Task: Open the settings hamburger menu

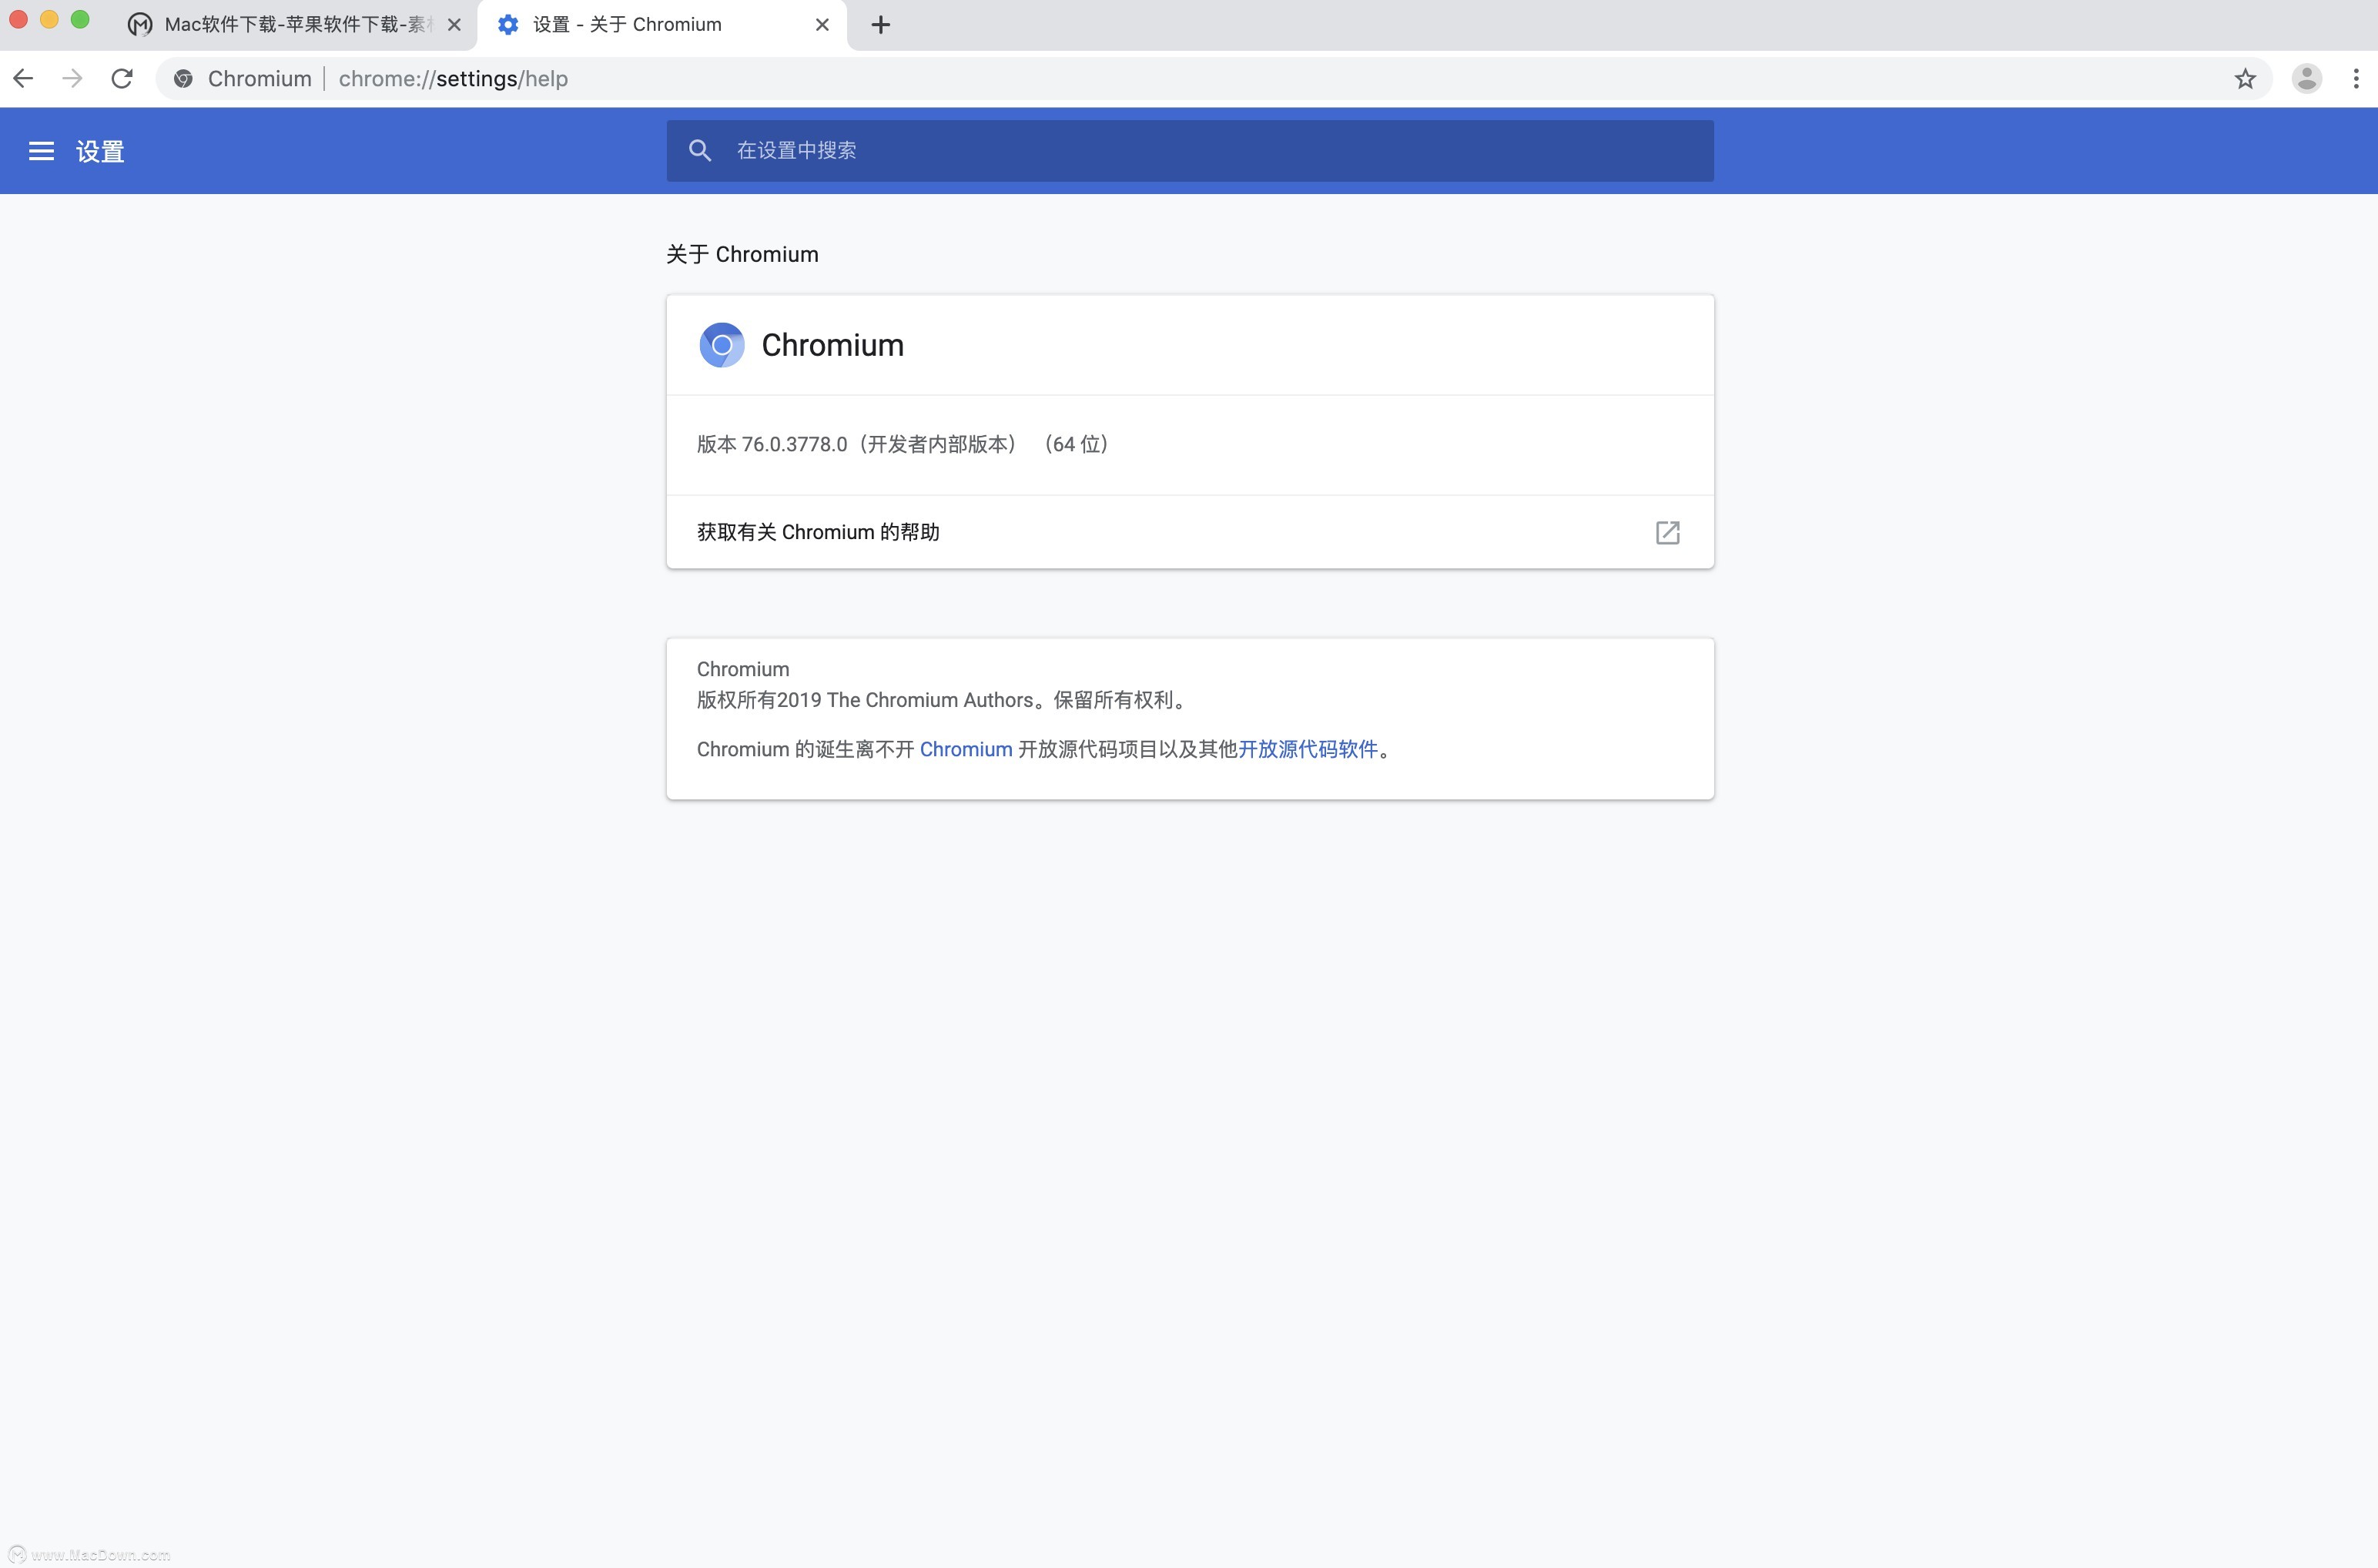Action: click(41, 151)
